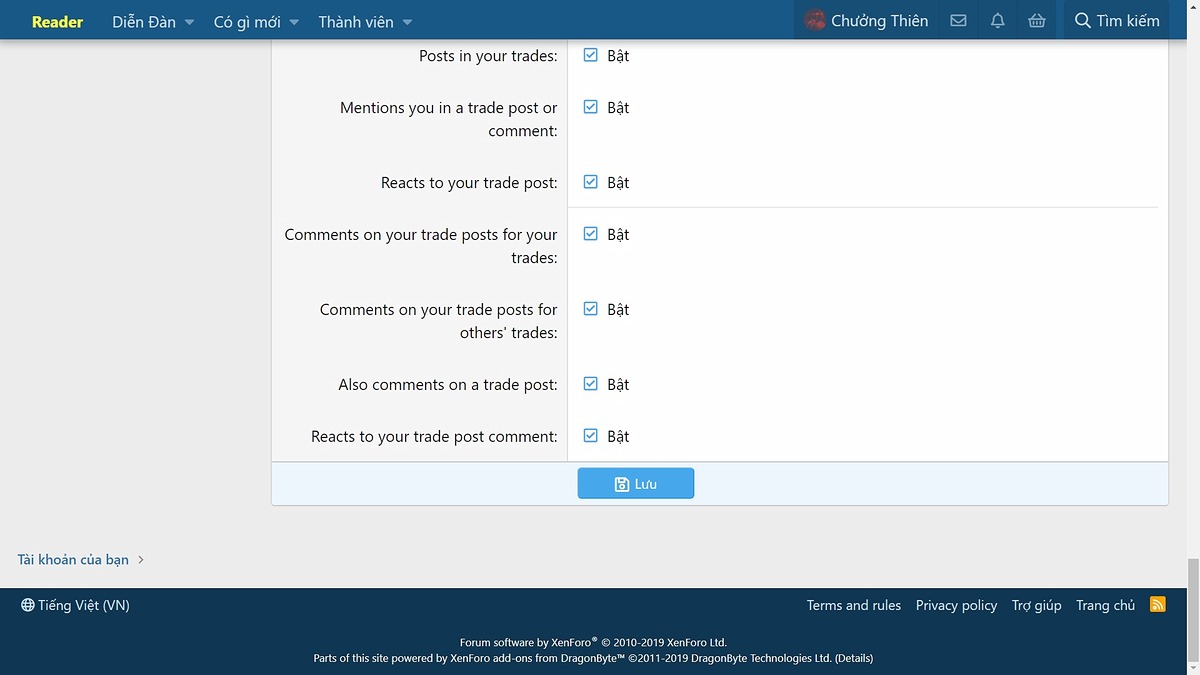Image resolution: width=1200 pixels, height=675 pixels.
Task: Open the Terms and rules link
Action: click(x=853, y=605)
